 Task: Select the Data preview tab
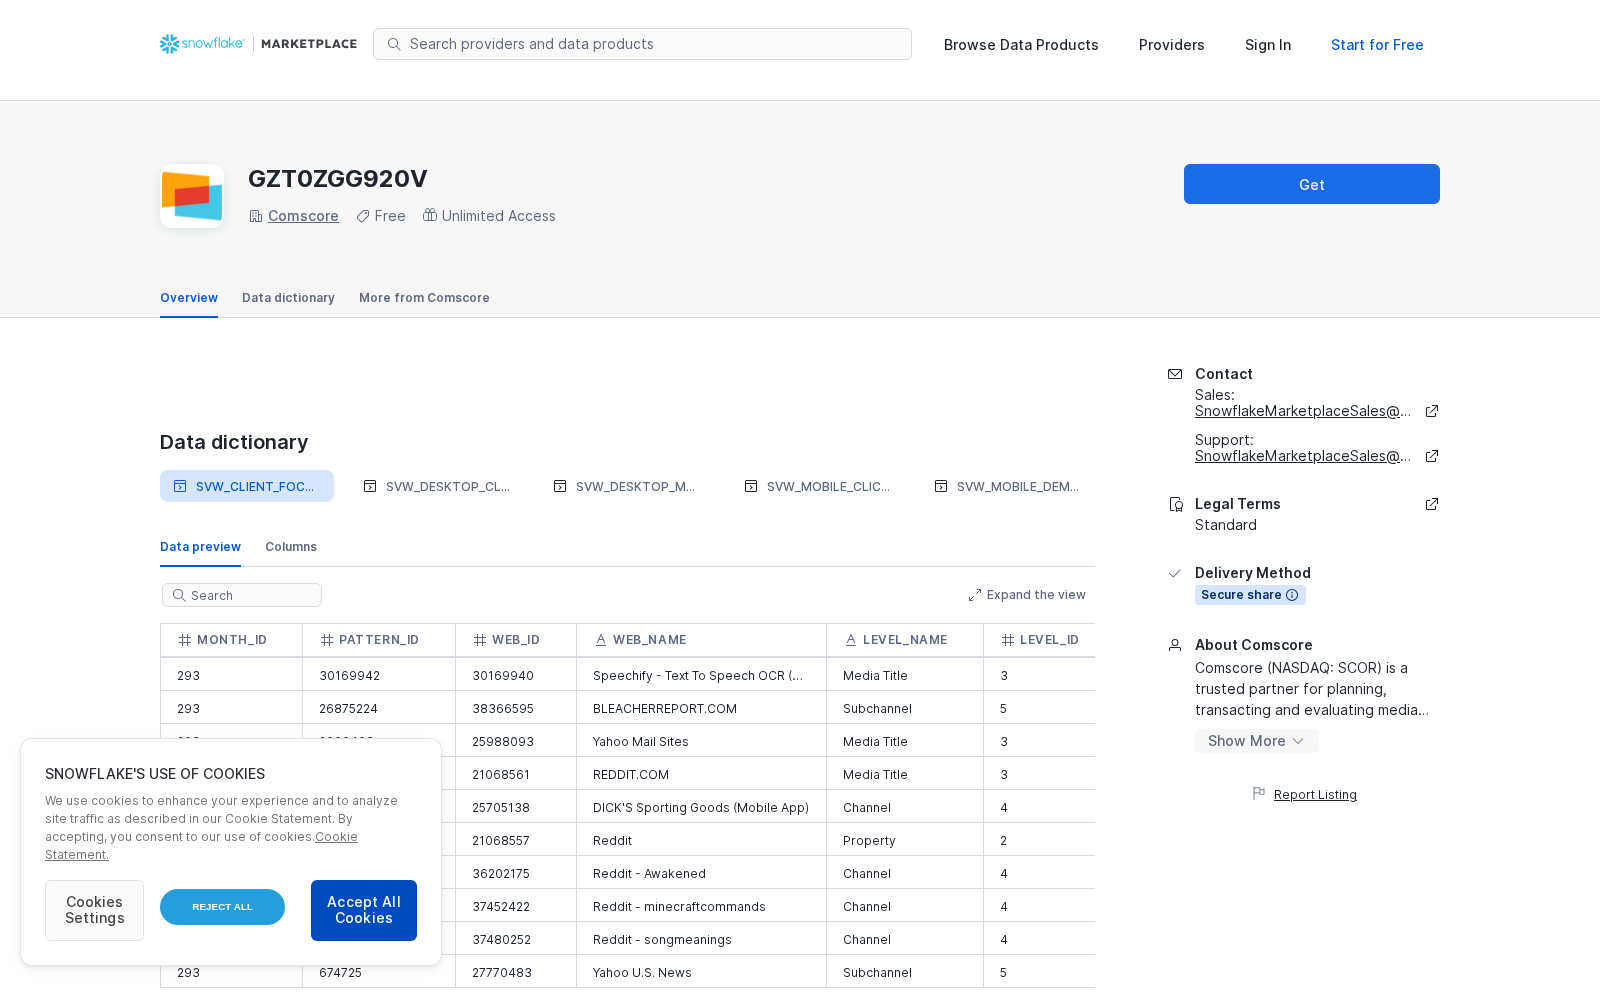click(x=200, y=547)
